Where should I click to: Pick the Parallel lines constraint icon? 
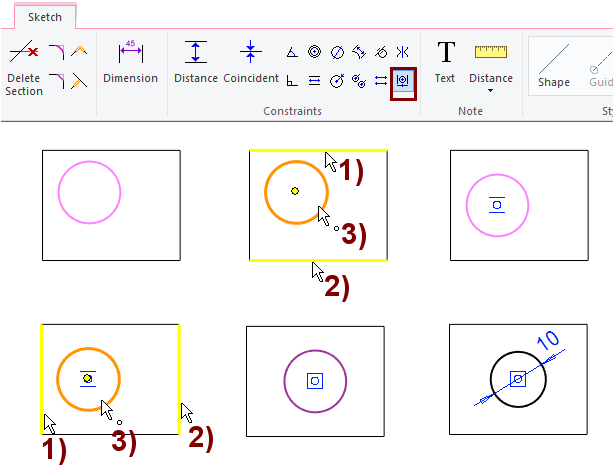pos(314,81)
